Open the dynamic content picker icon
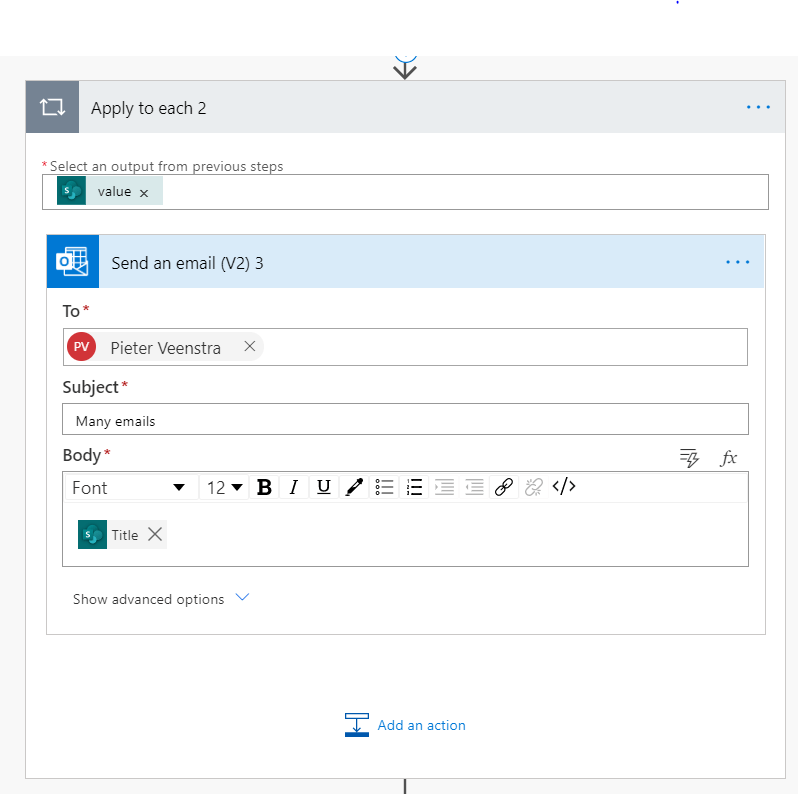Viewport: 798px width, 794px height. 689,458
